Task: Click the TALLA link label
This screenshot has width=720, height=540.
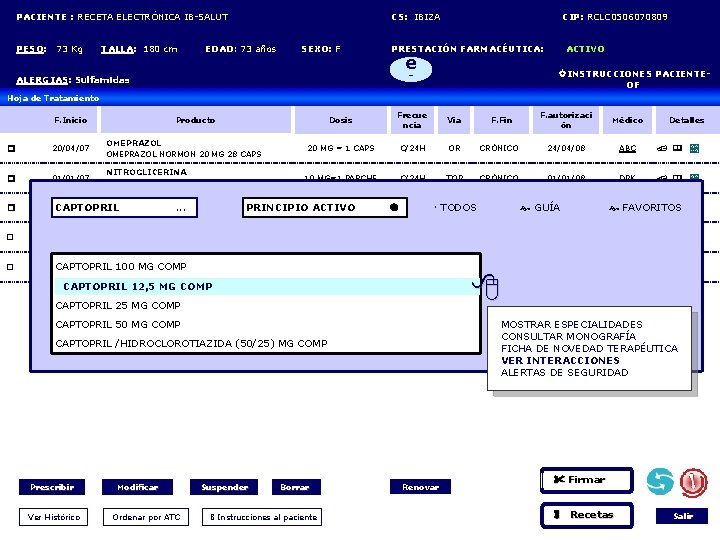Action: (118, 49)
